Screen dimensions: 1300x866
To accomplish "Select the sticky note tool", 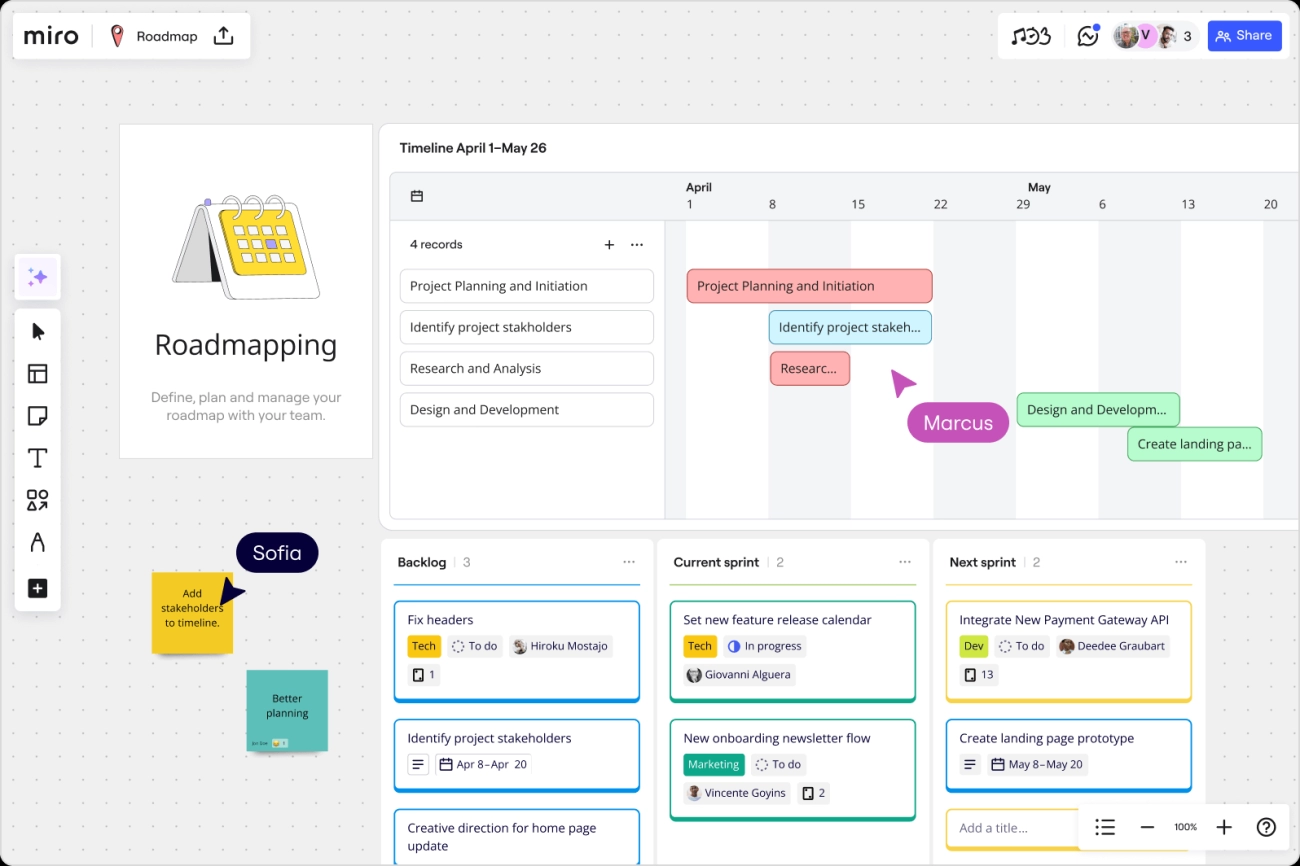I will point(38,416).
